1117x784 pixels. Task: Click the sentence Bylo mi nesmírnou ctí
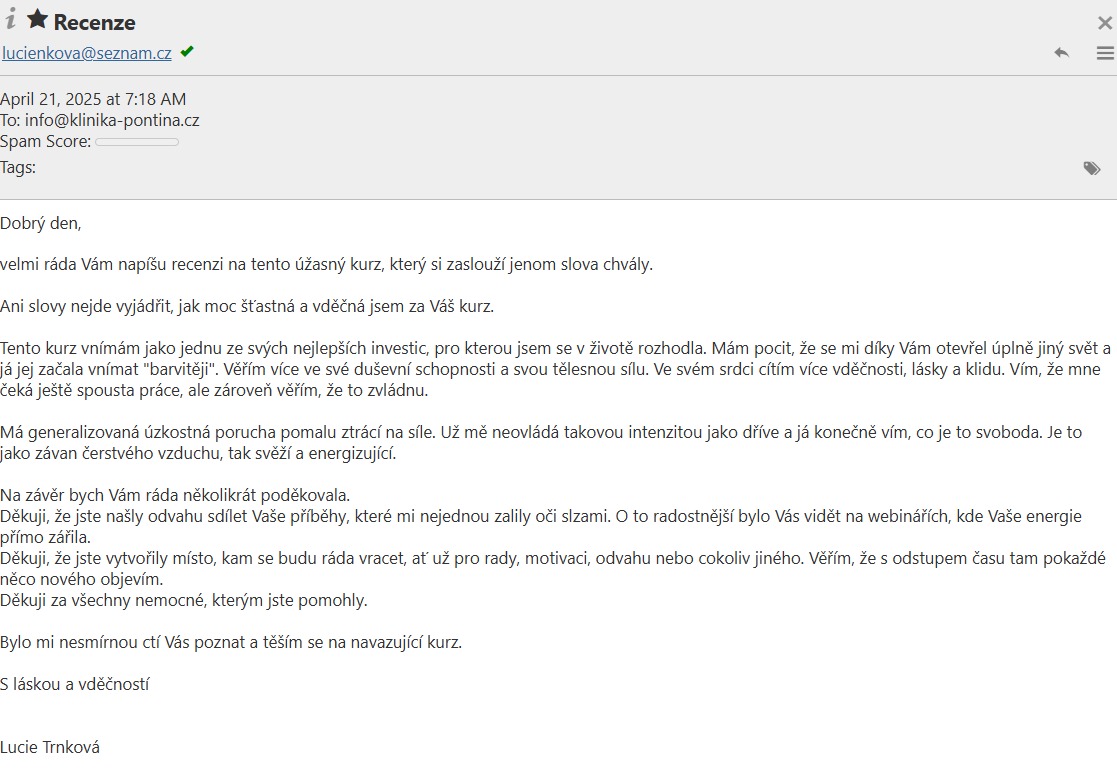coord(231,642)
